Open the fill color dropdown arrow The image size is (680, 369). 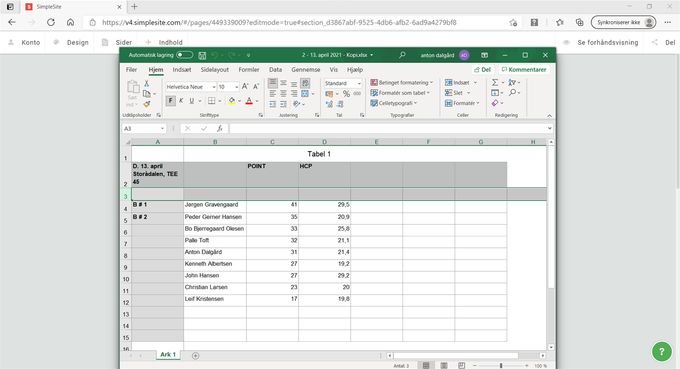click(x=239, y=101)
